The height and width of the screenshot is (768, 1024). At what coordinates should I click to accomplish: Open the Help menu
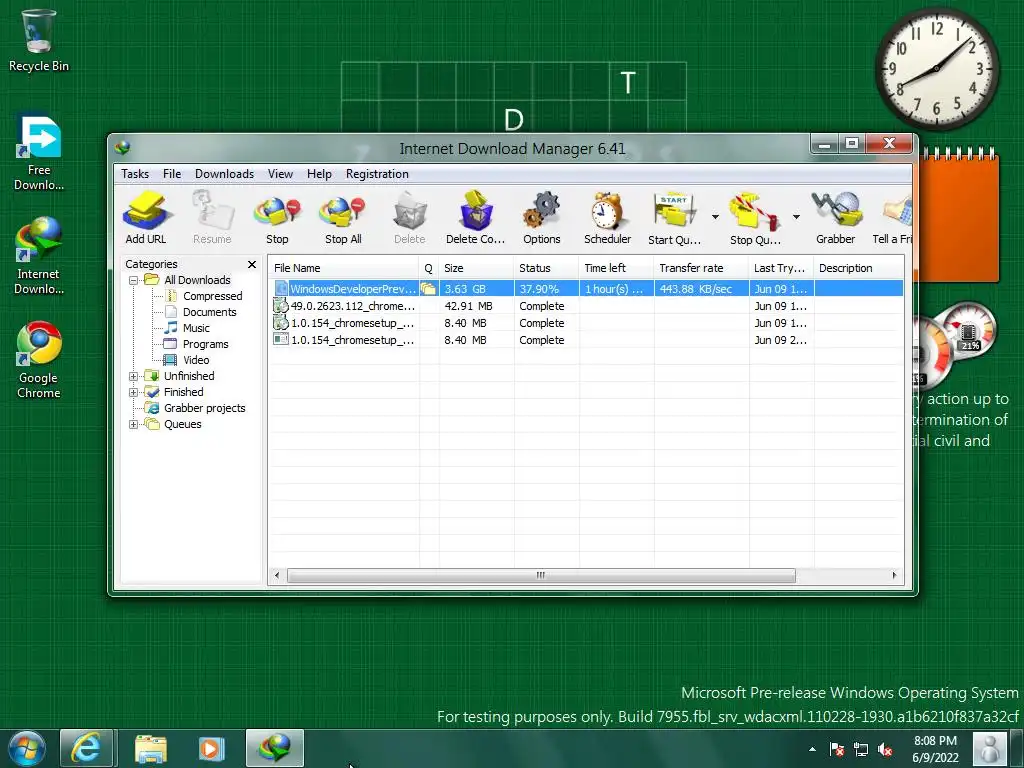[319, 174]
